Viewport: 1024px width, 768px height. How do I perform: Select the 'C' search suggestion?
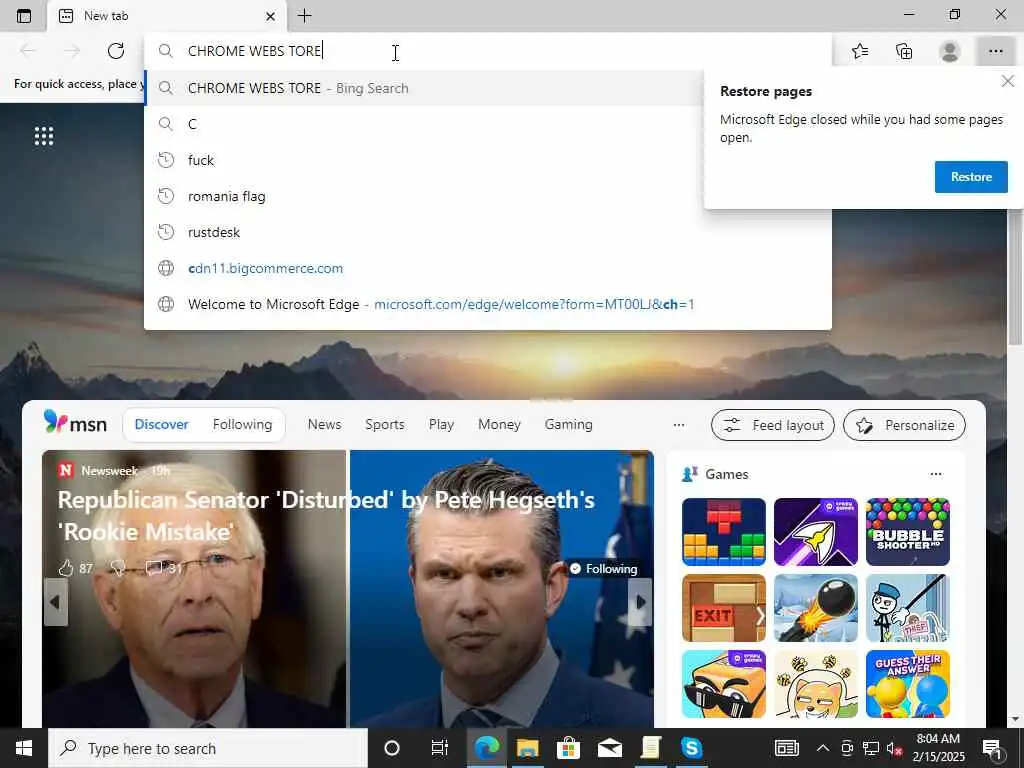[424, 124]
